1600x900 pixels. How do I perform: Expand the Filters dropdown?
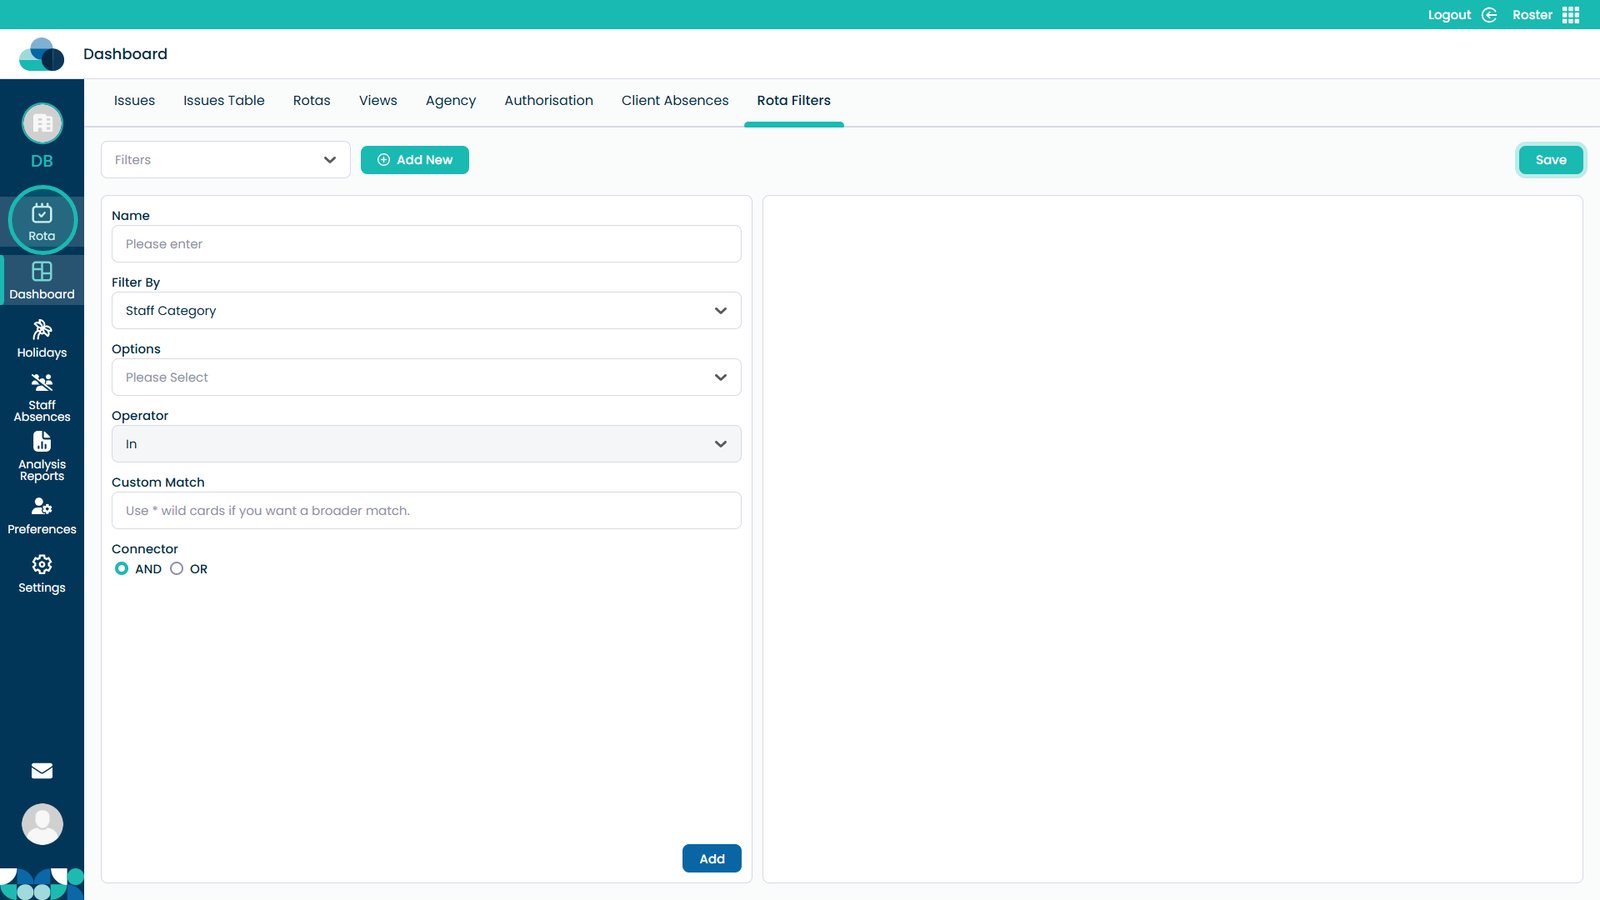click(225, 160)
